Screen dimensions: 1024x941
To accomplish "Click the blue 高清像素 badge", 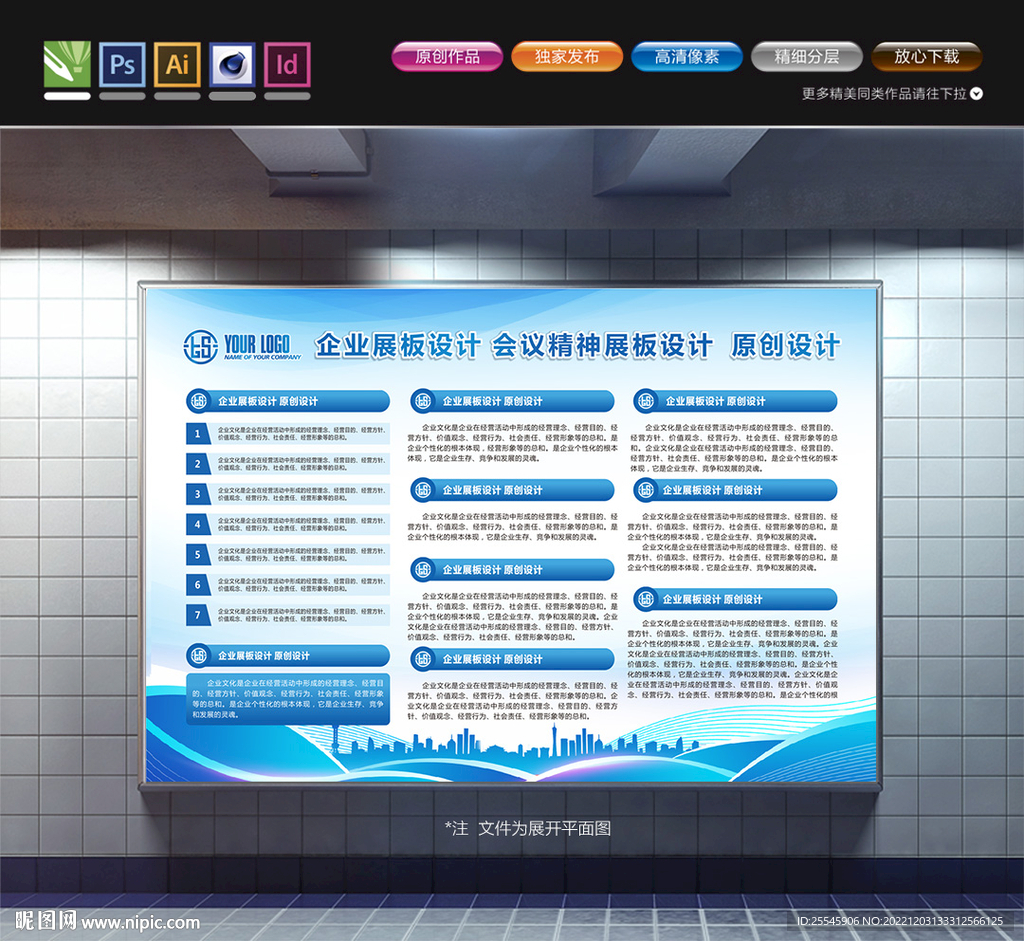I will click(x=687, y=56).
